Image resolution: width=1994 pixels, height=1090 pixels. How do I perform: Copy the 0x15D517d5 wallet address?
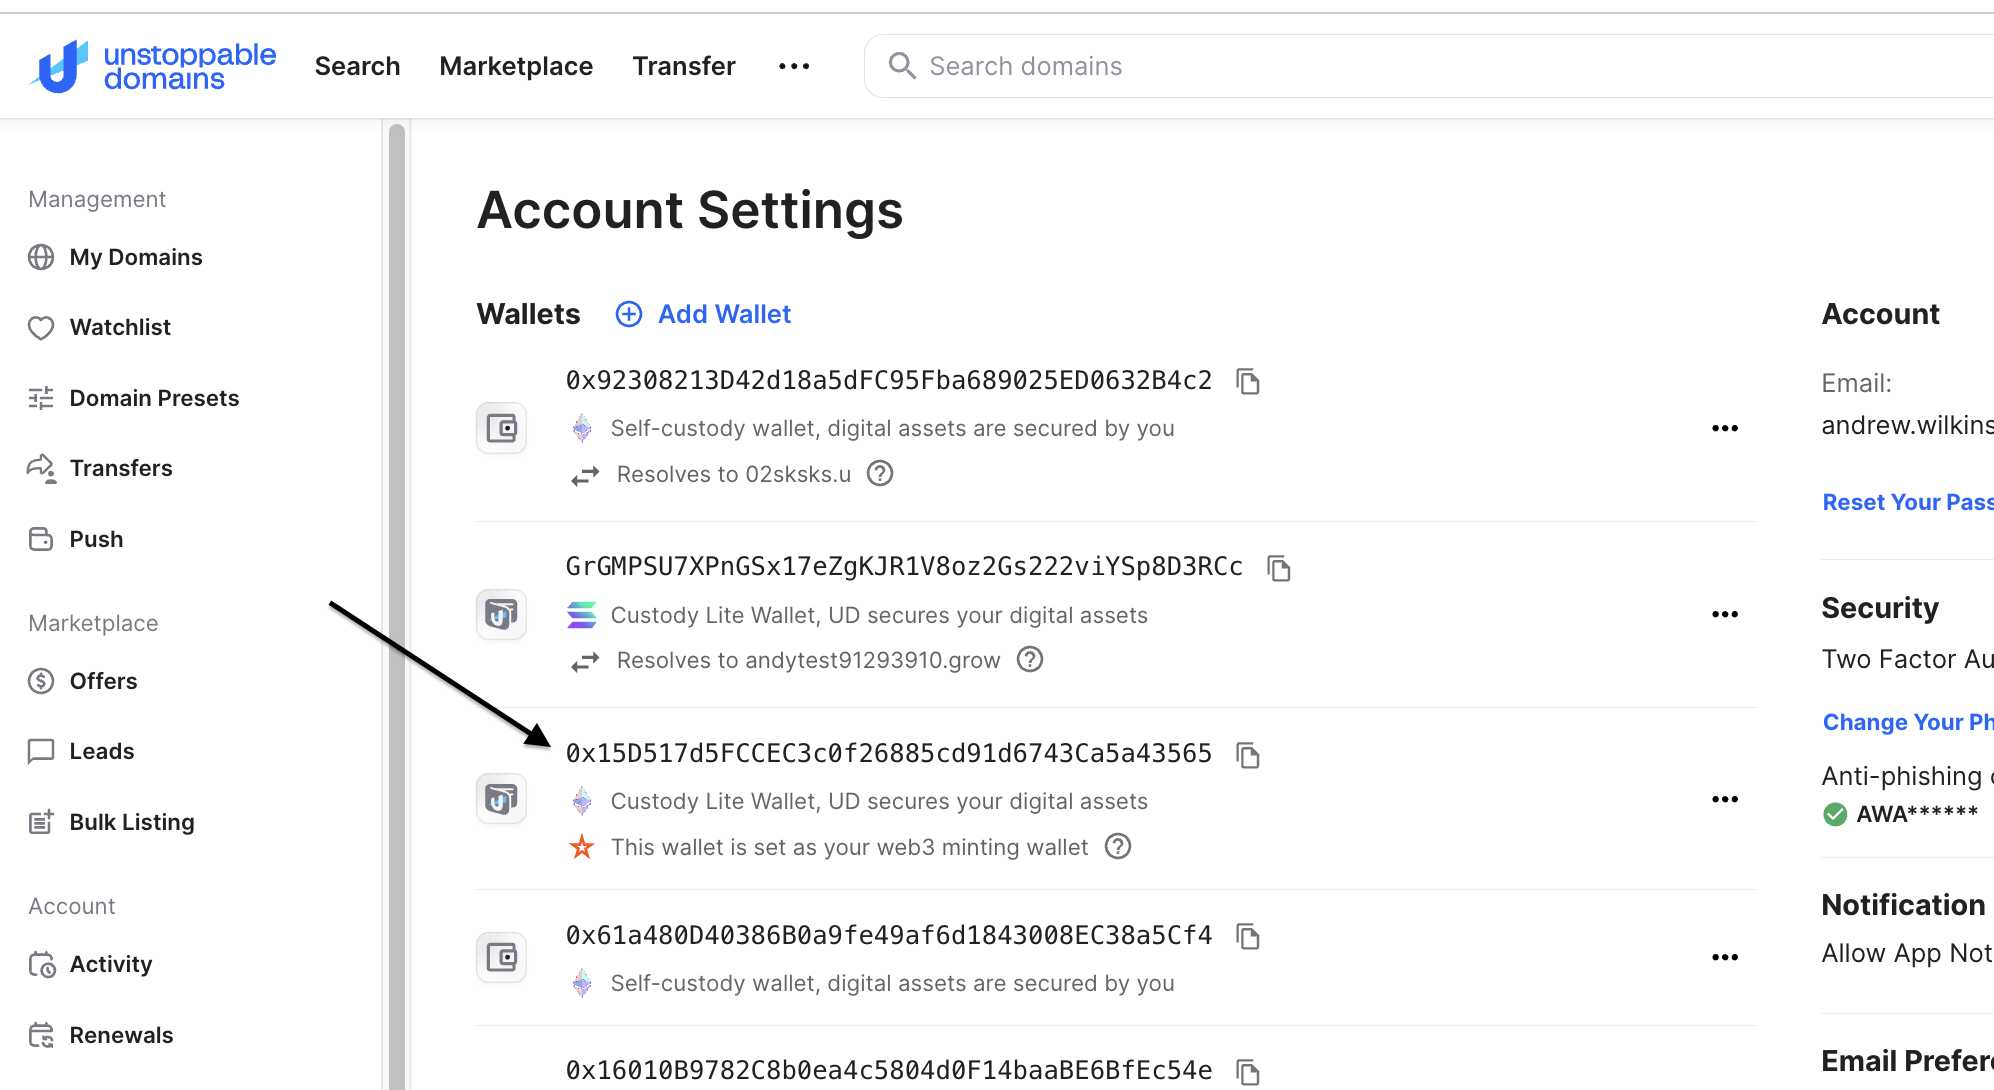pos(1247,755)
